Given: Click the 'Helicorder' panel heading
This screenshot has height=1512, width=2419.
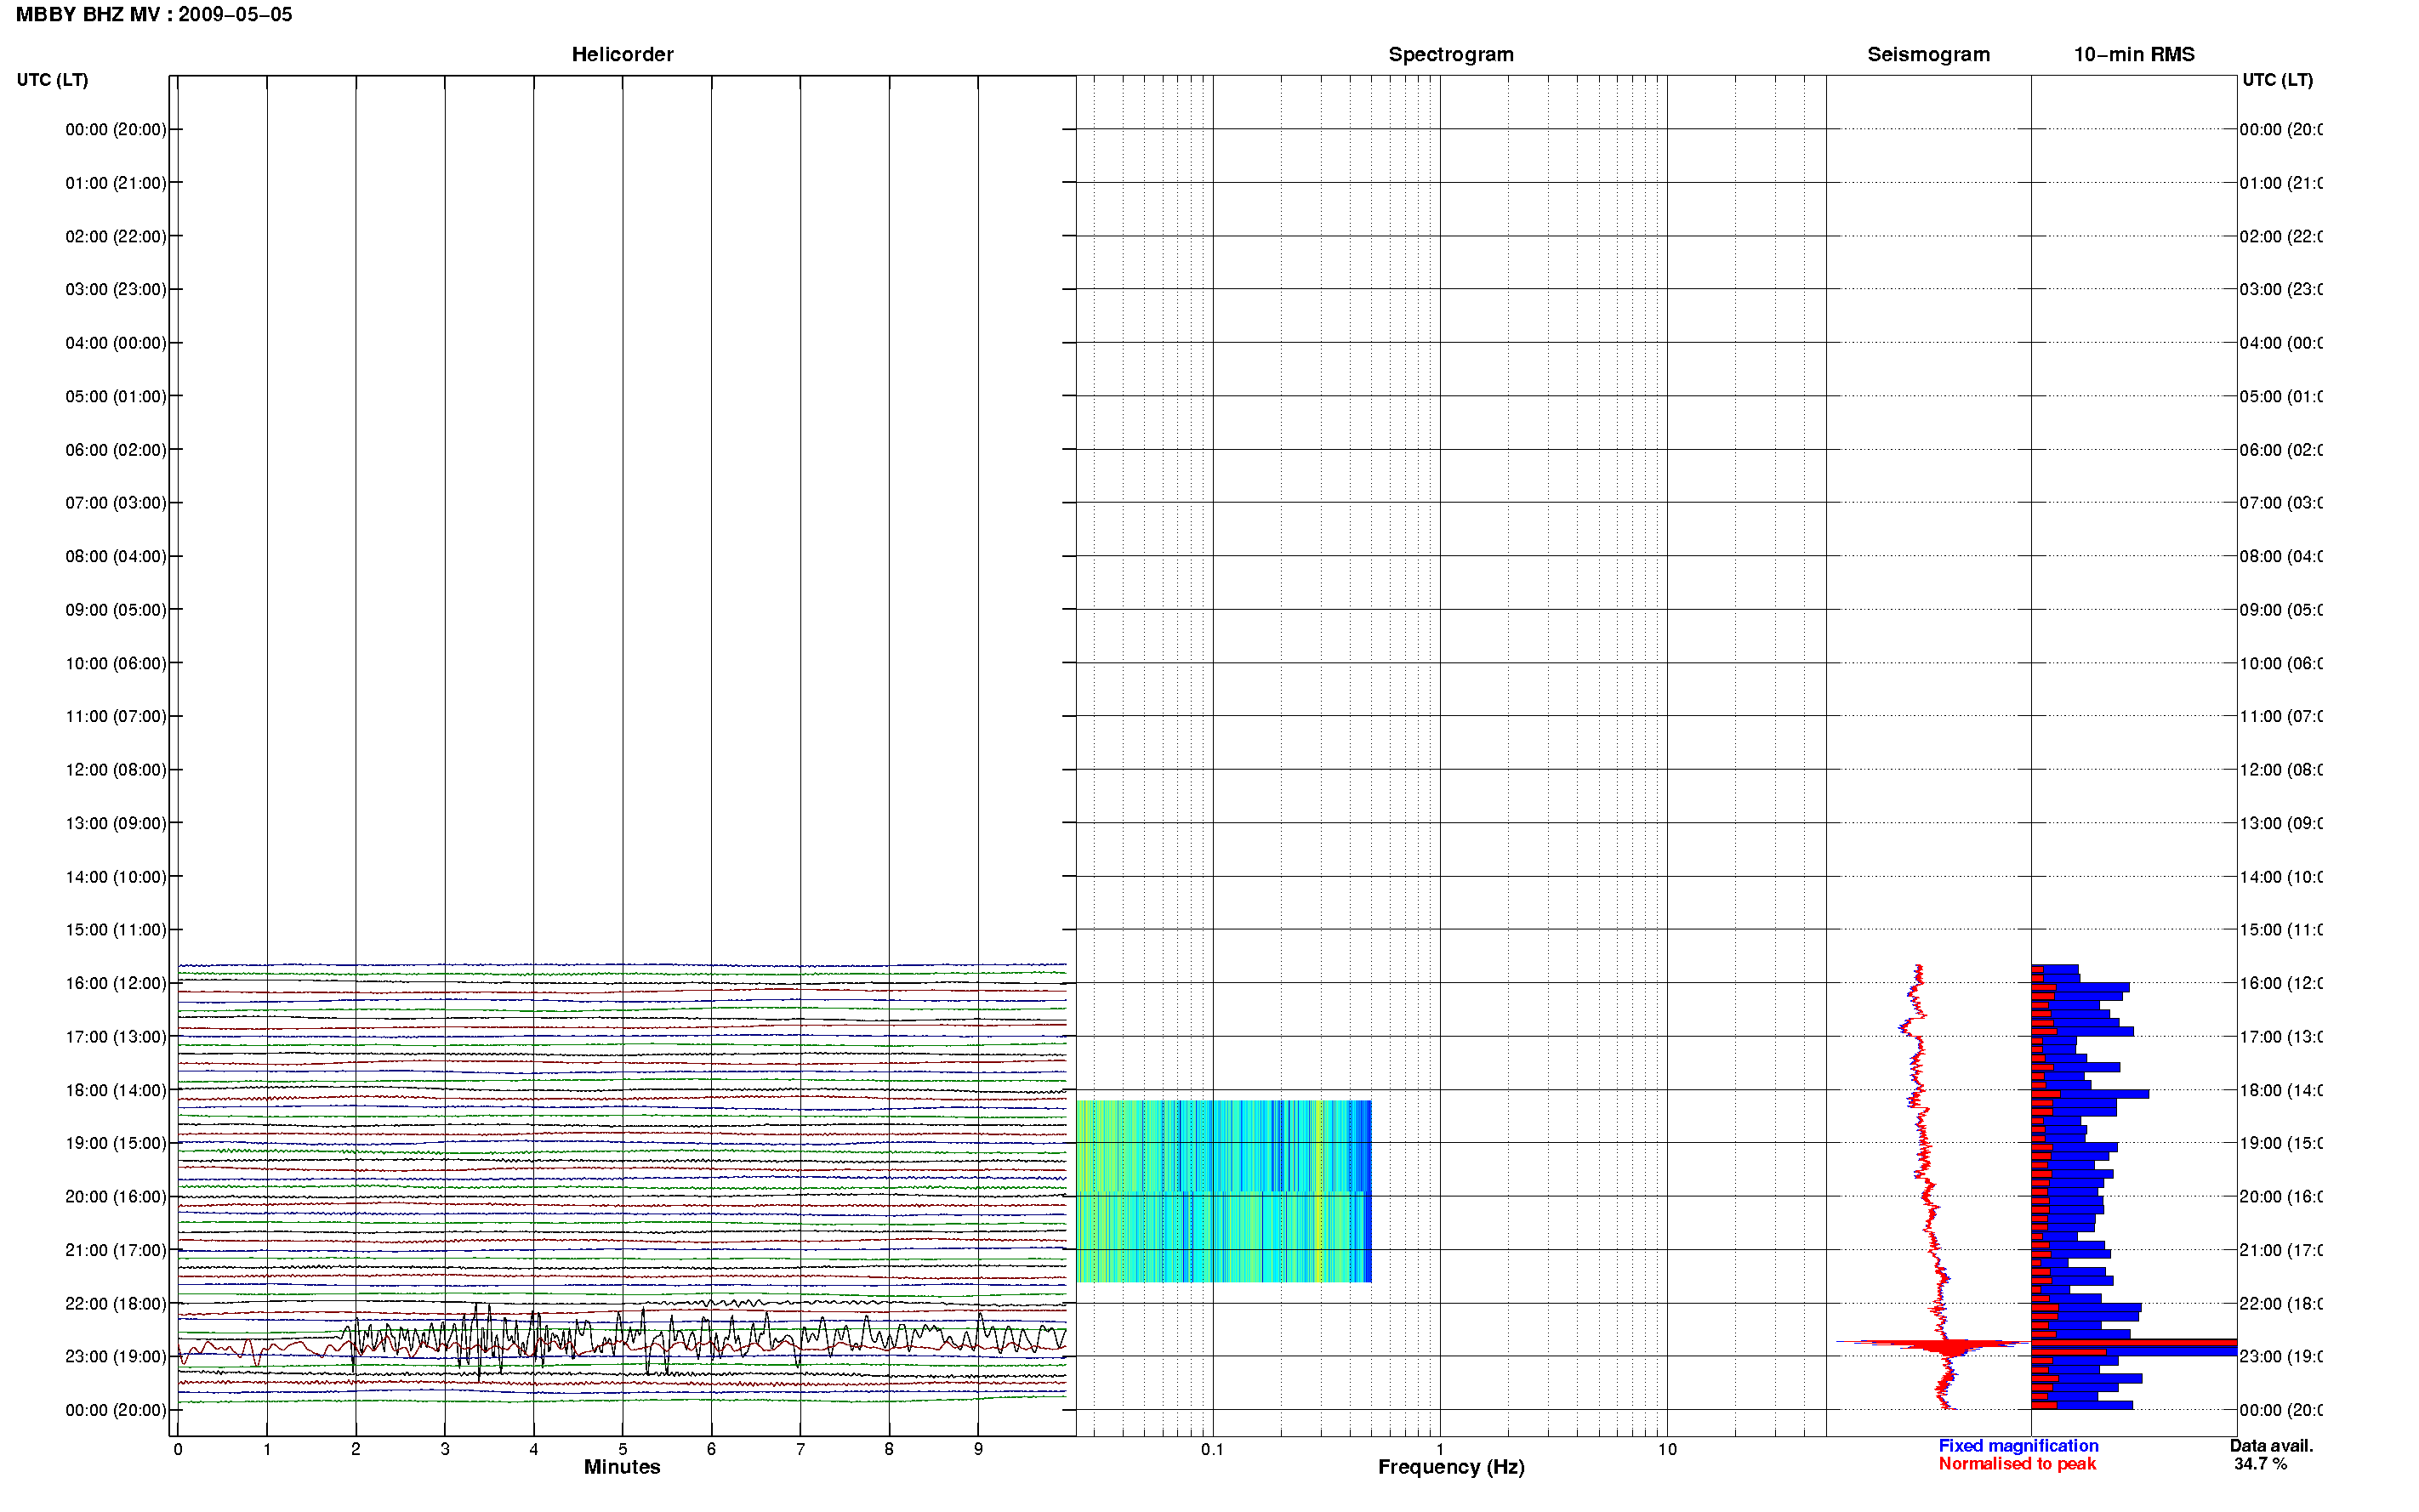Looking at the screenshot, I should click(x=622, y=55).
